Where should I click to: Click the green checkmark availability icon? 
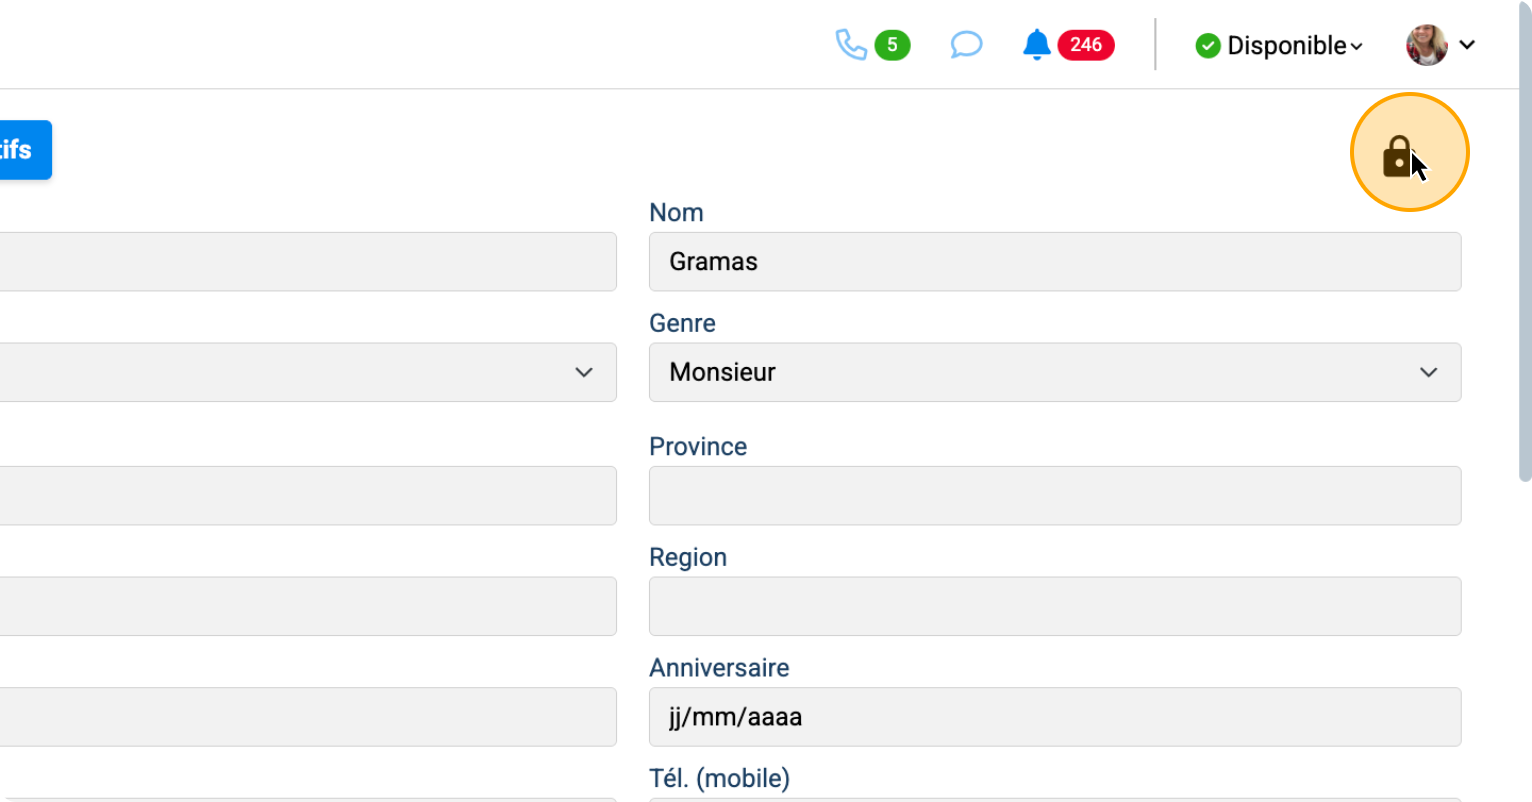click(x=1208, y=46)
